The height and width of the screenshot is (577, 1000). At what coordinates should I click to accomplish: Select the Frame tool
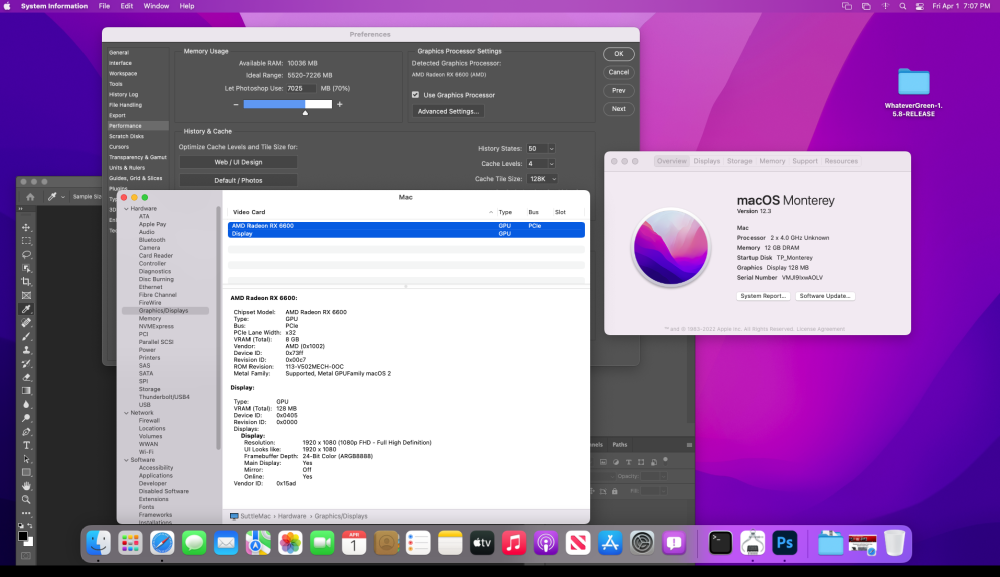click(x=26, y=295)
